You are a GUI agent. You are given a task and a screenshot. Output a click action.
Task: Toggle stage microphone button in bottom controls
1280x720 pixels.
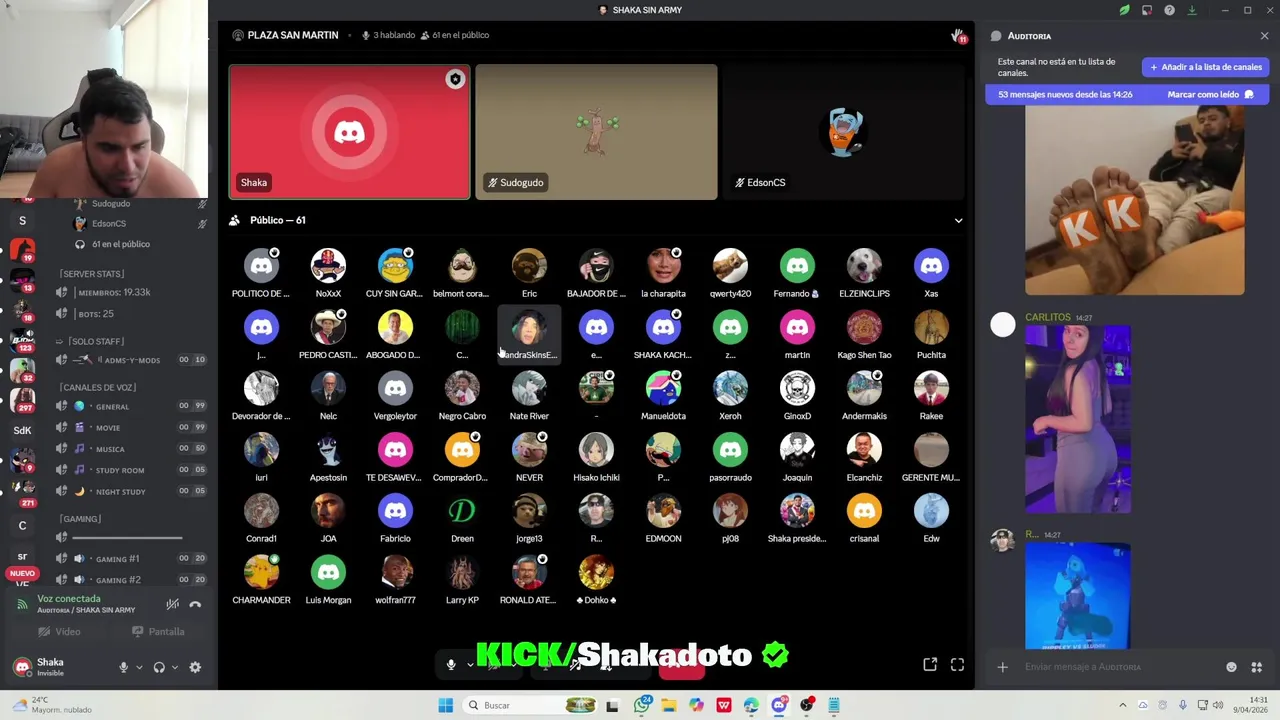[x=451, y=664]
